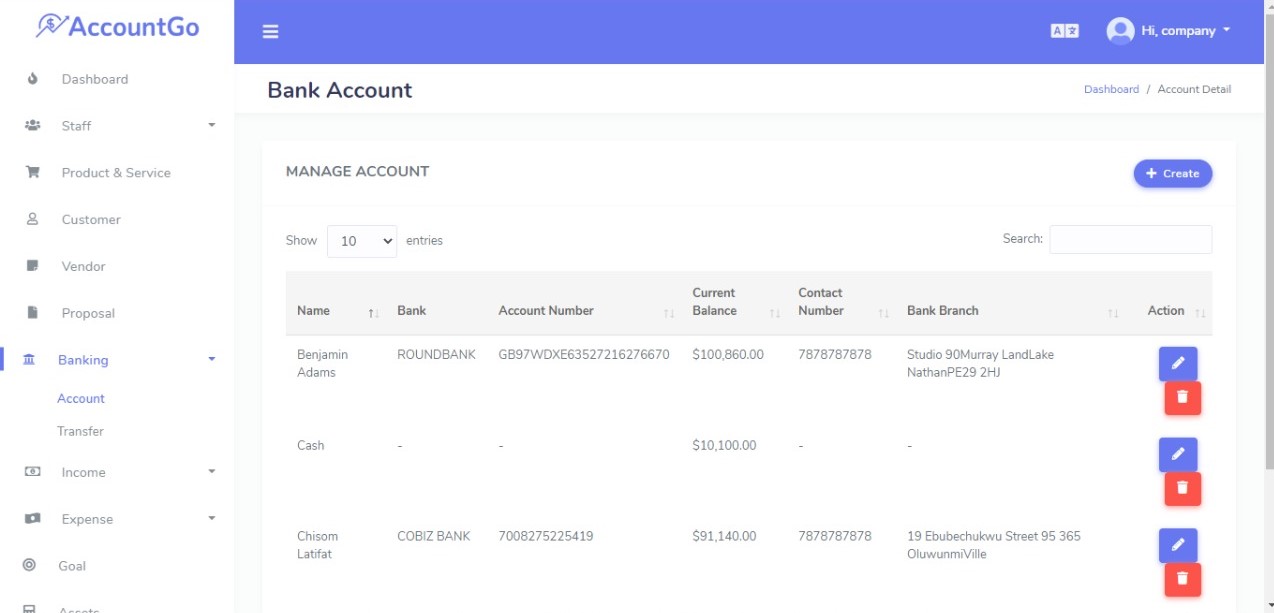Delete the Cash account with trash icon
The height and width of the screenshot is (613, 1274).
click(1183, 488)
